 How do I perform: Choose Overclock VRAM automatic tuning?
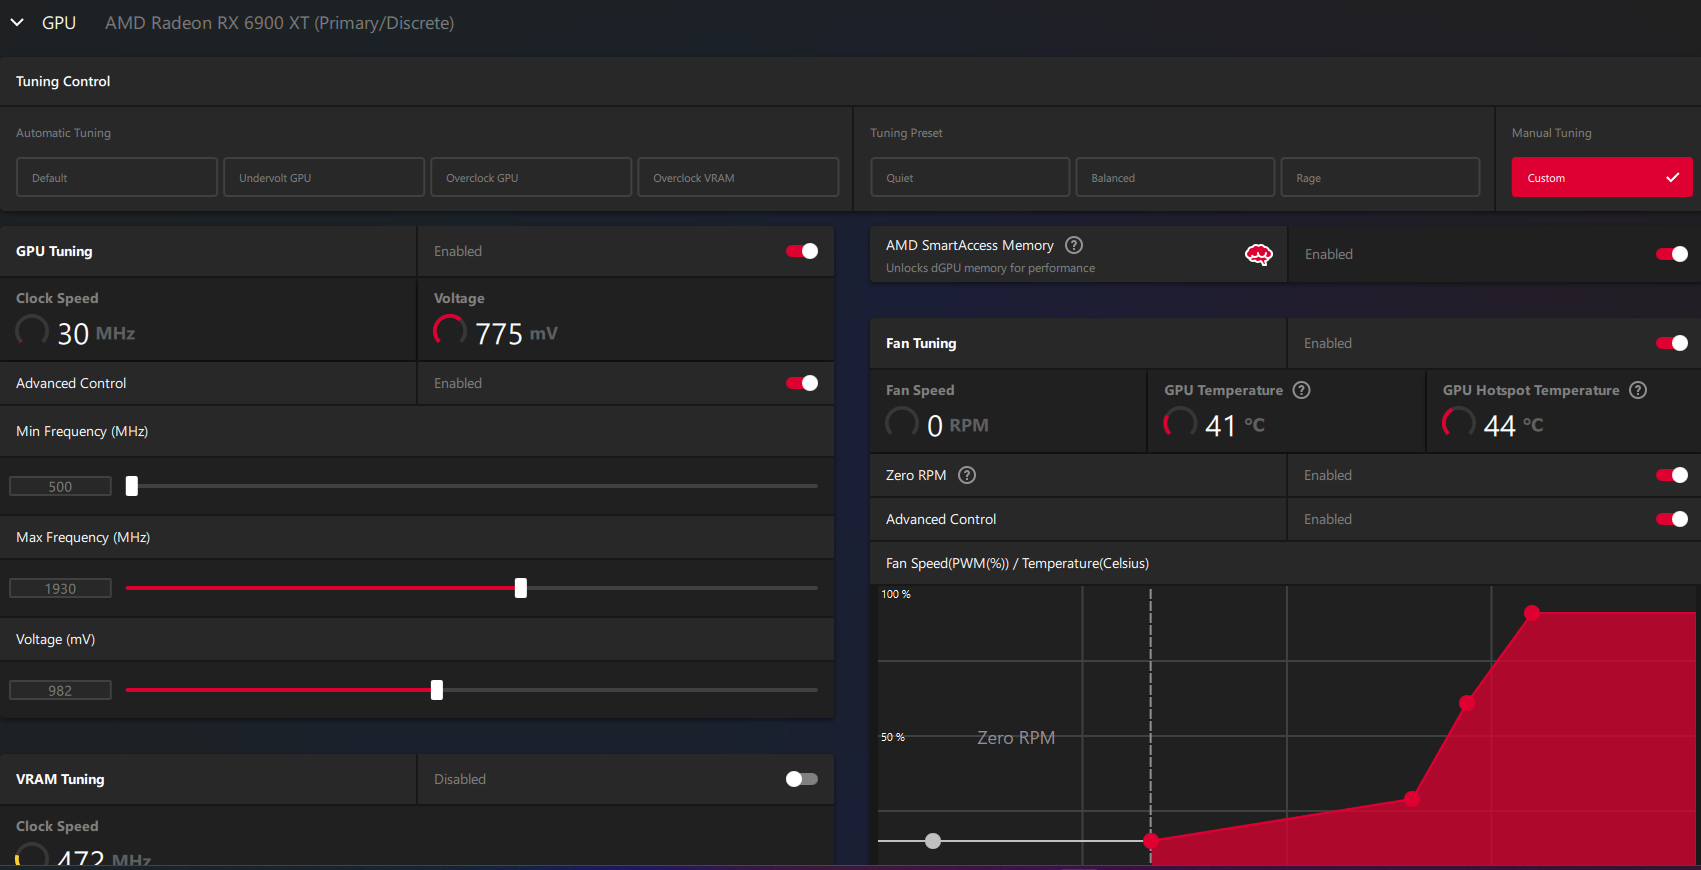pyautogui.click(x=738, y=177)
